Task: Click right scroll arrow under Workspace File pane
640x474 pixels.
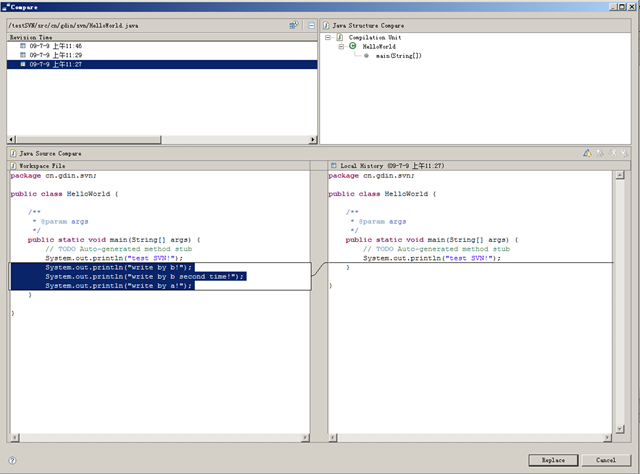Action: (x=305, y=438)
